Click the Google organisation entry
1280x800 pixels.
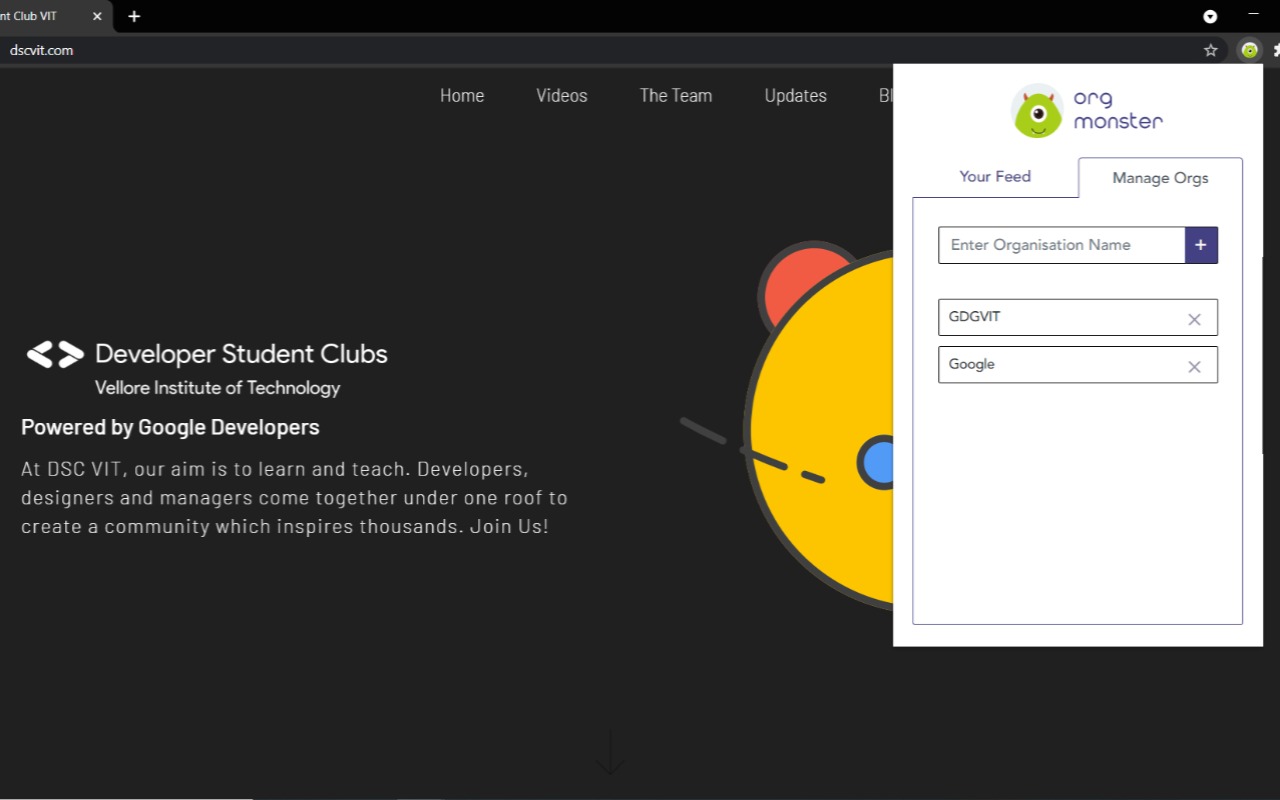pos(1078,364)
